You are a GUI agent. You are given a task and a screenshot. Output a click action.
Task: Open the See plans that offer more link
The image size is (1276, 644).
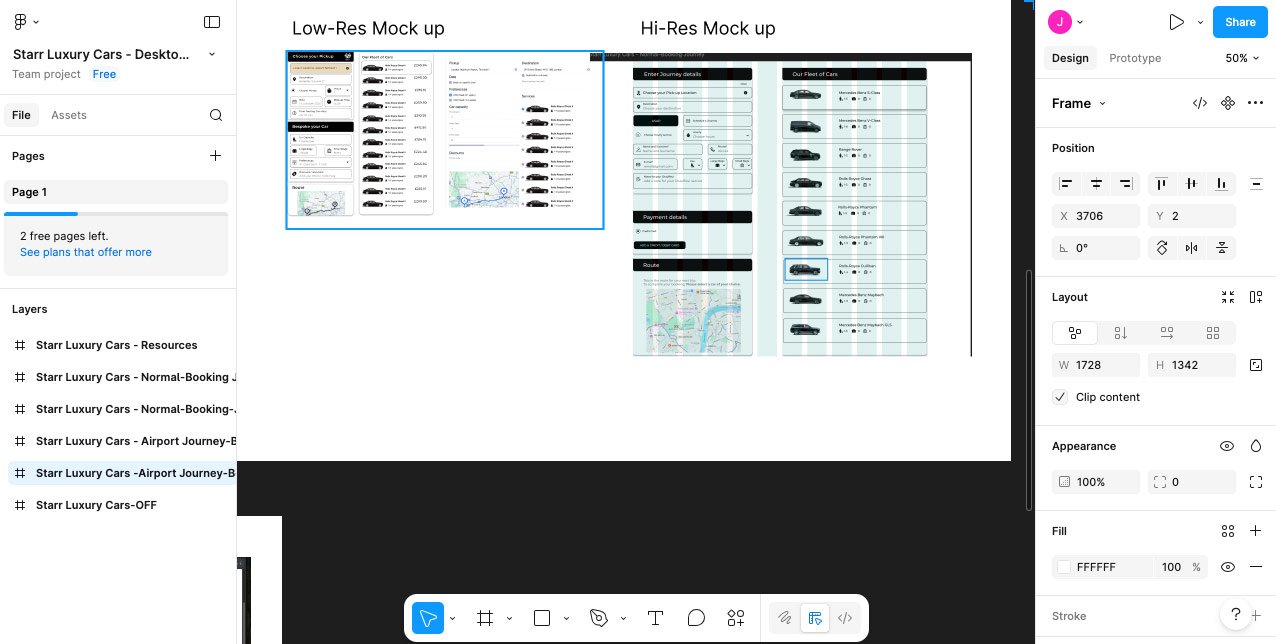pyautogui.click(x=86, y=252)
